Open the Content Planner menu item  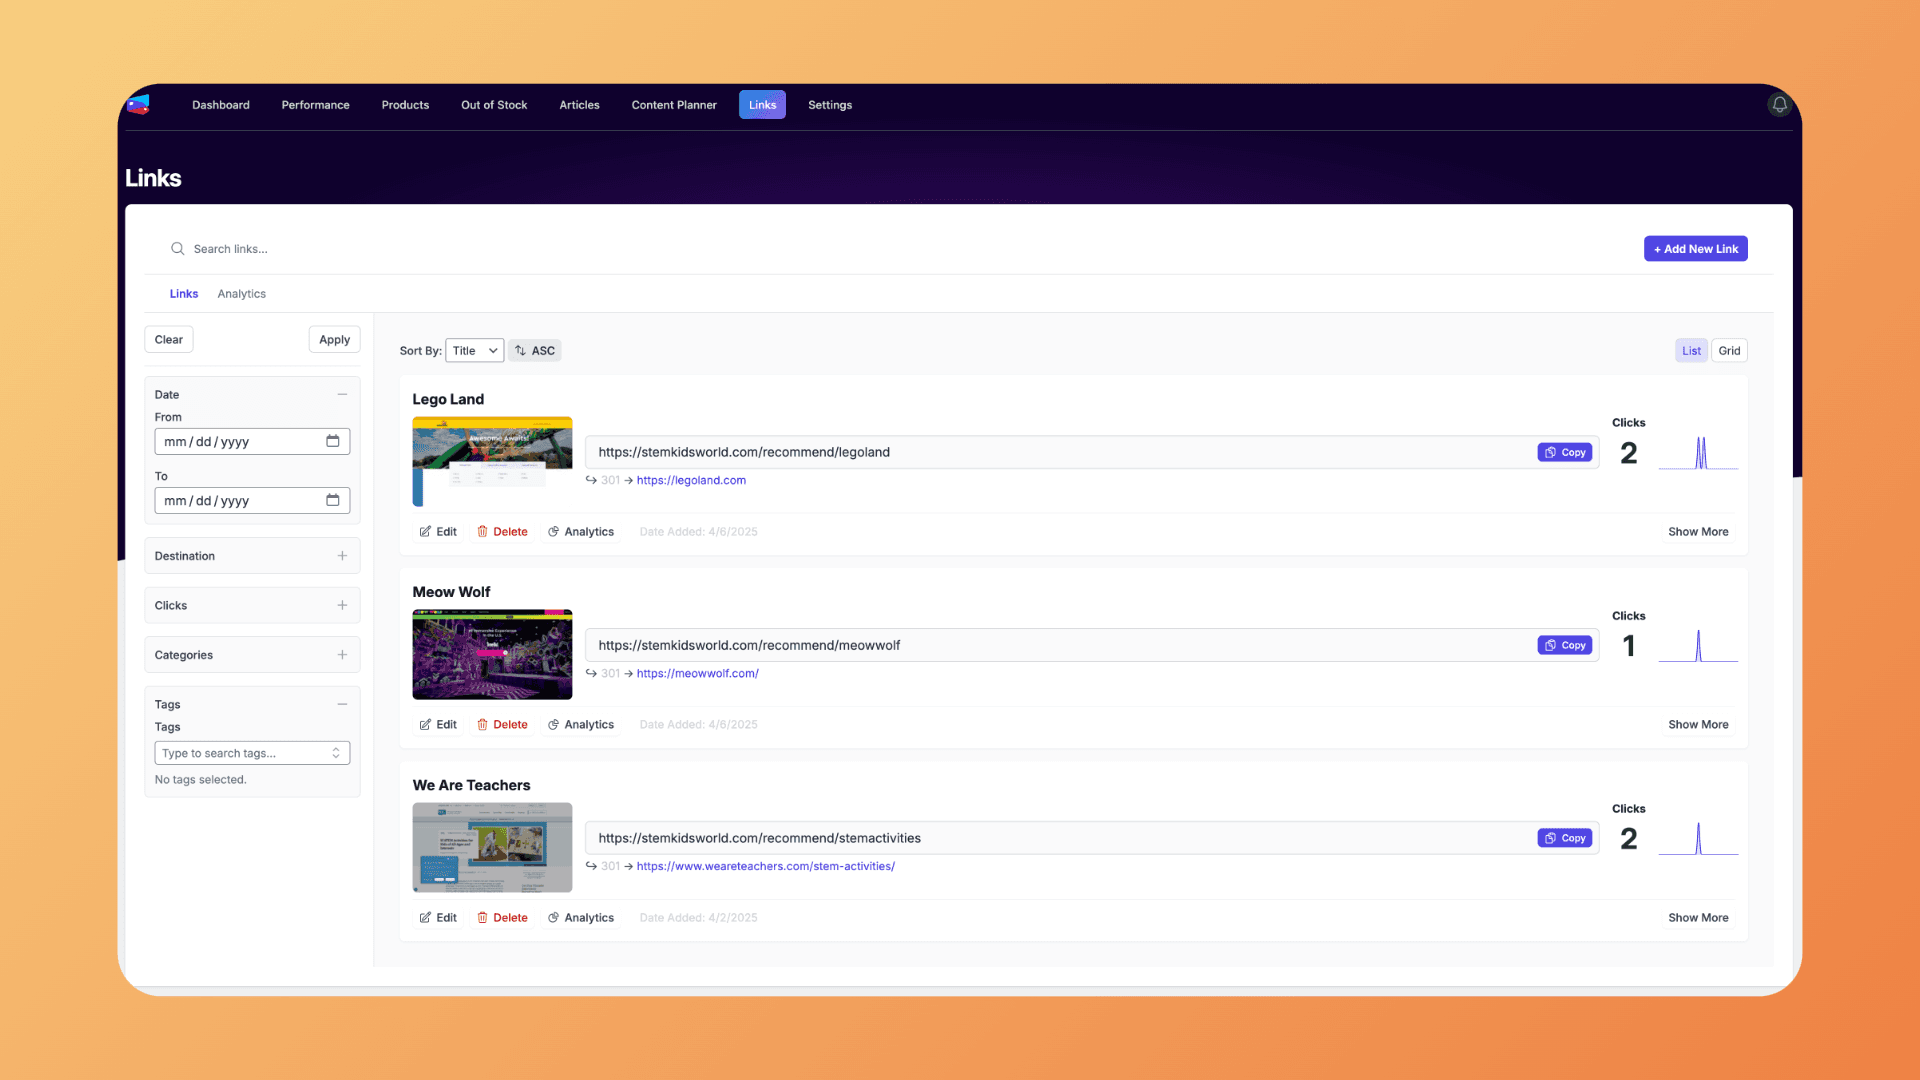pos(673,104)
